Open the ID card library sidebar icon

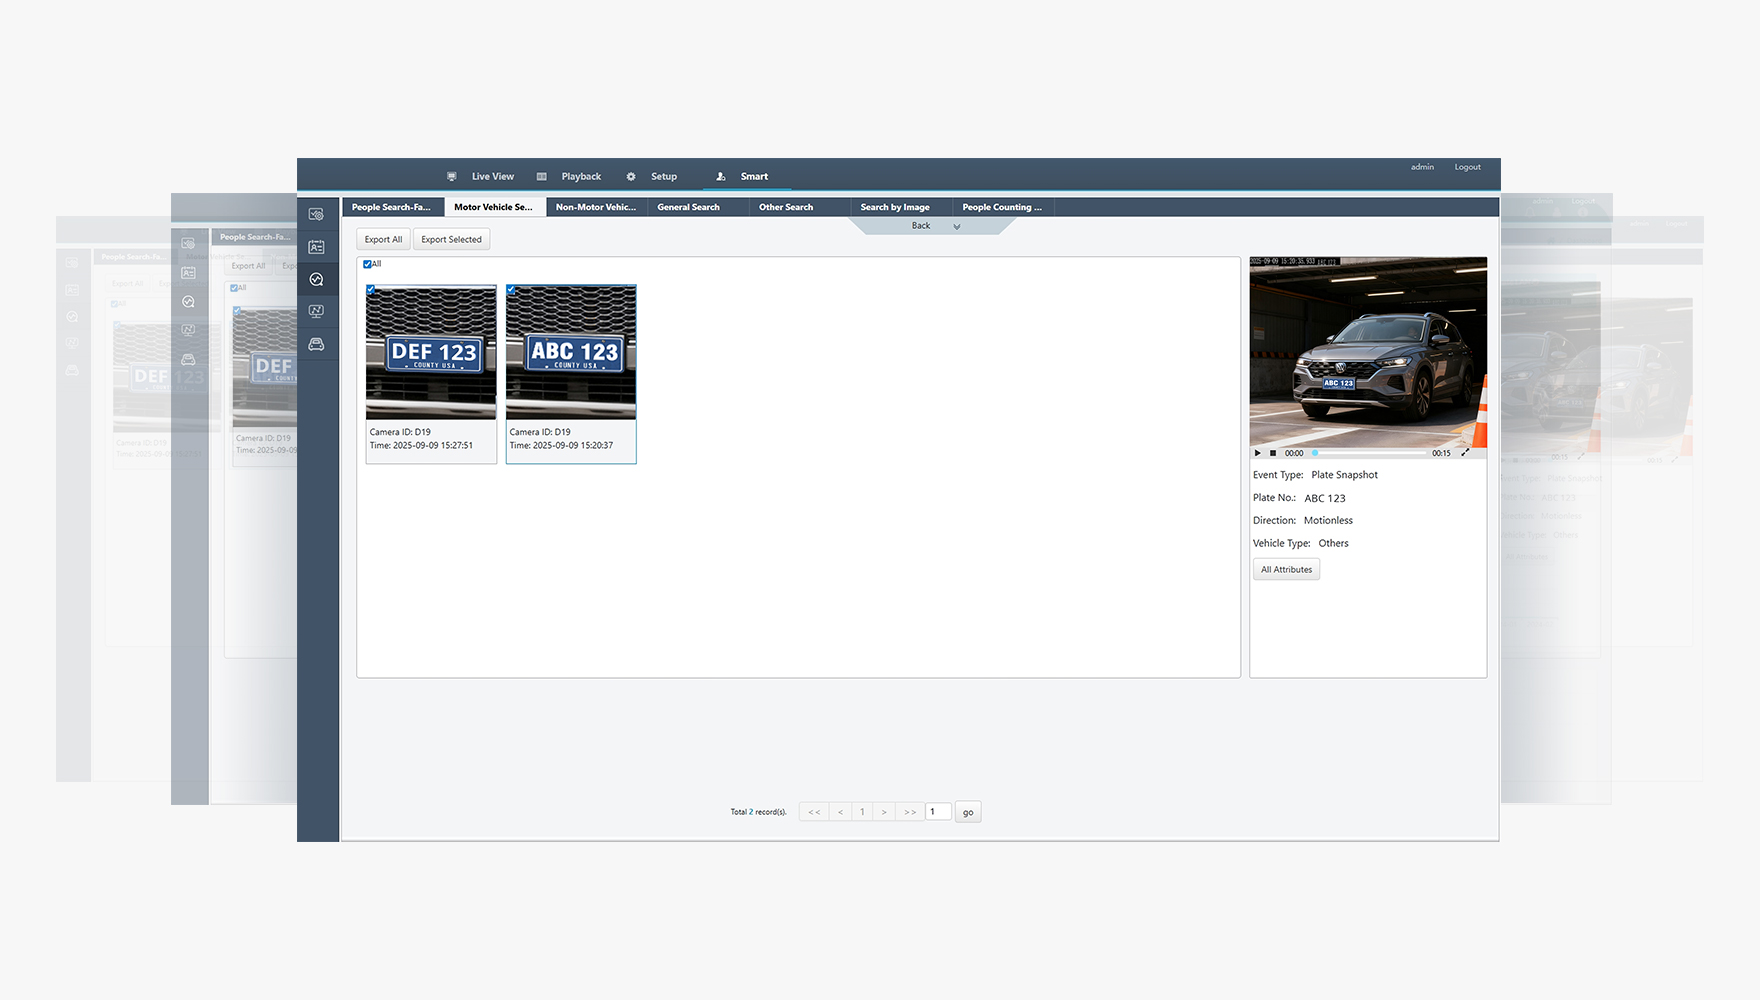(316, 247)
